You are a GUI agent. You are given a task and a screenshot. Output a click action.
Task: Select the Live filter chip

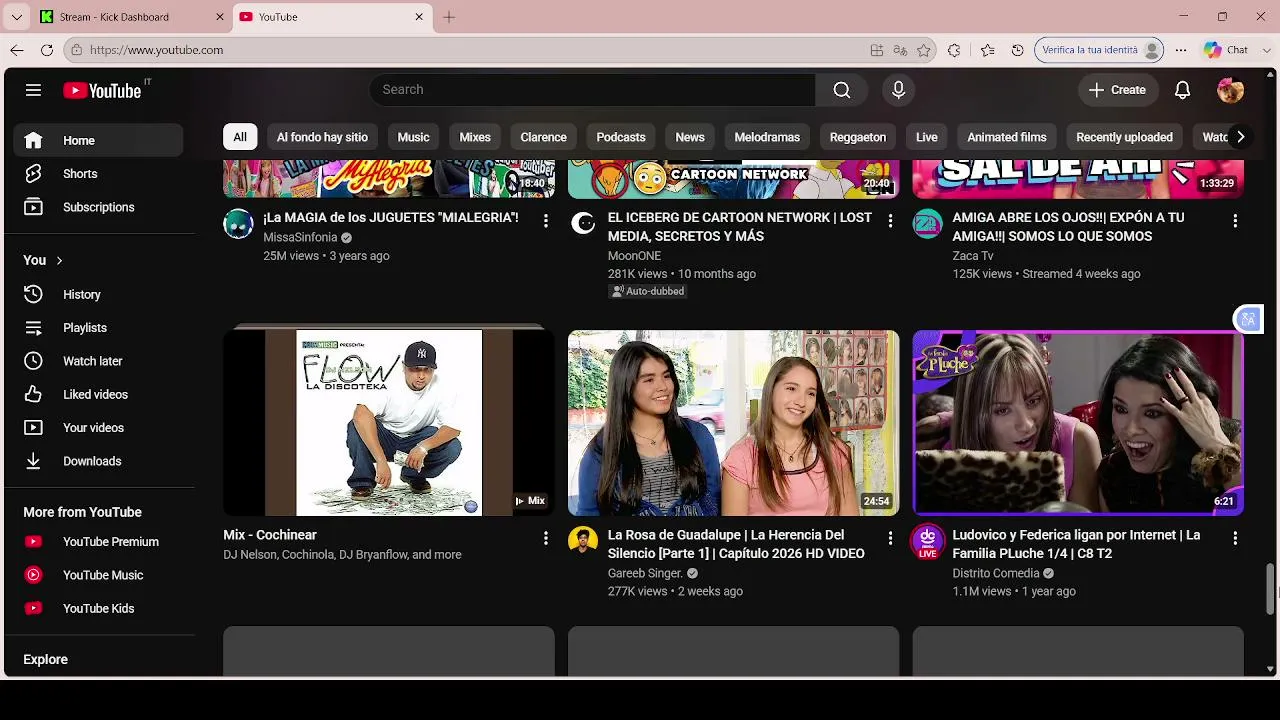(927, 137)
